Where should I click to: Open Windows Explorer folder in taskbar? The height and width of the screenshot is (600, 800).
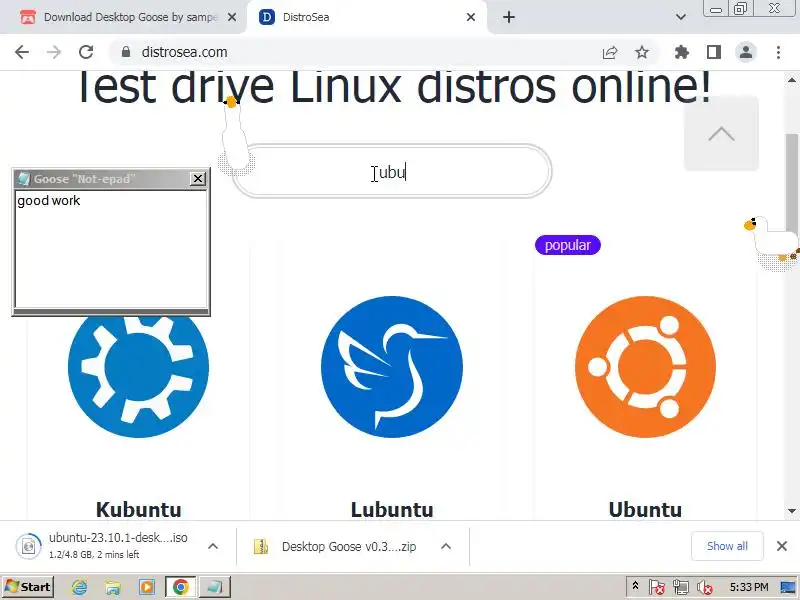click(x=113, y=587)
